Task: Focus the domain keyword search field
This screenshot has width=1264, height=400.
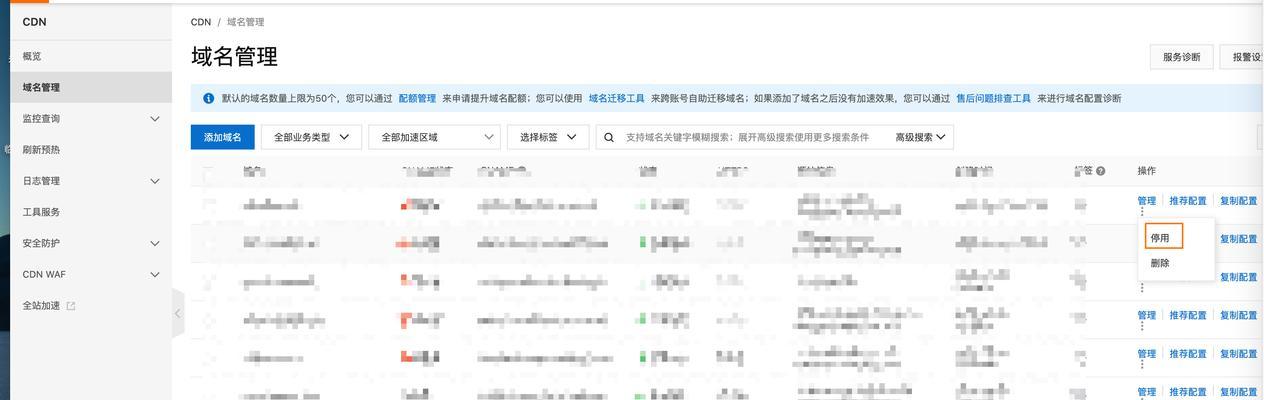Action: [x=747, y=137]
